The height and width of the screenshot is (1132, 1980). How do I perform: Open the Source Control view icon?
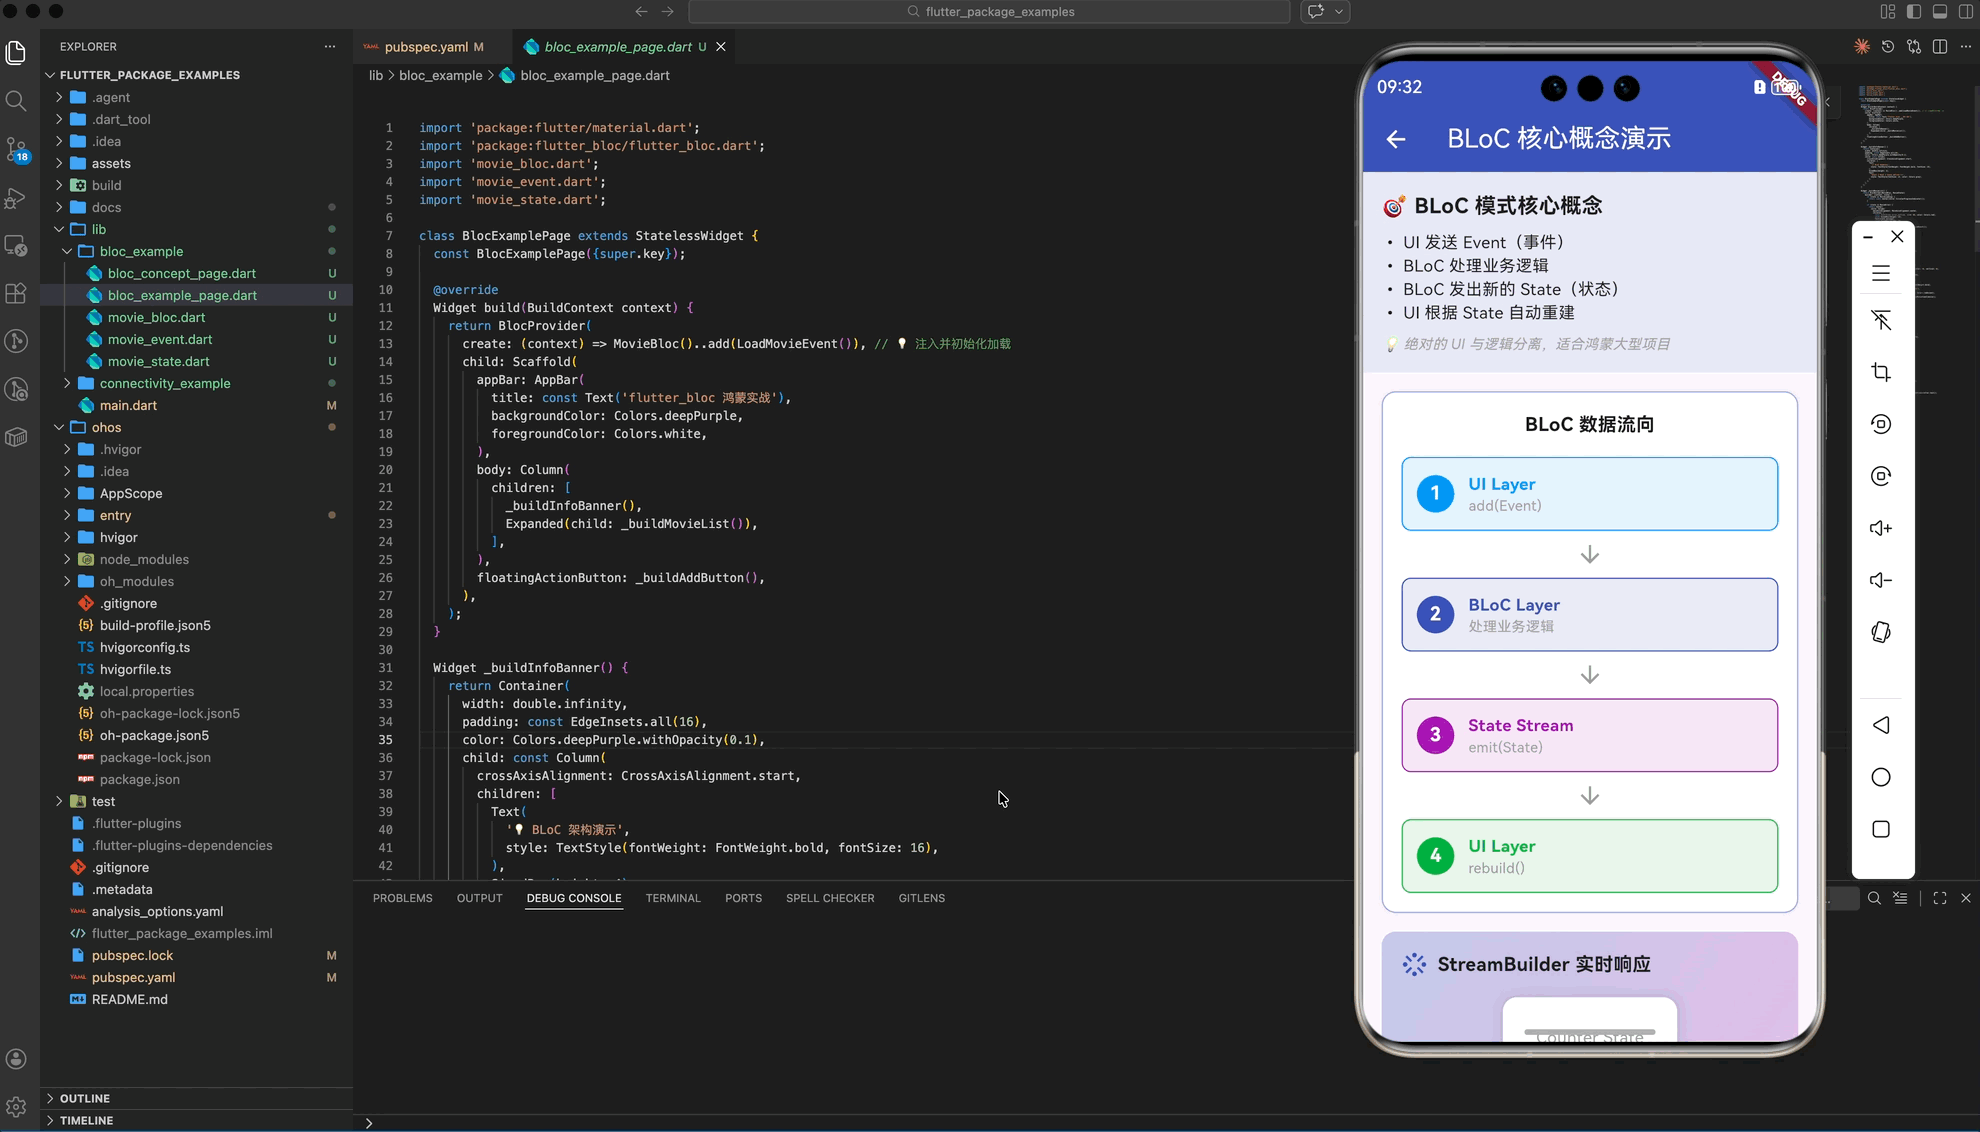pyautogui.click(x=16, y=149)
